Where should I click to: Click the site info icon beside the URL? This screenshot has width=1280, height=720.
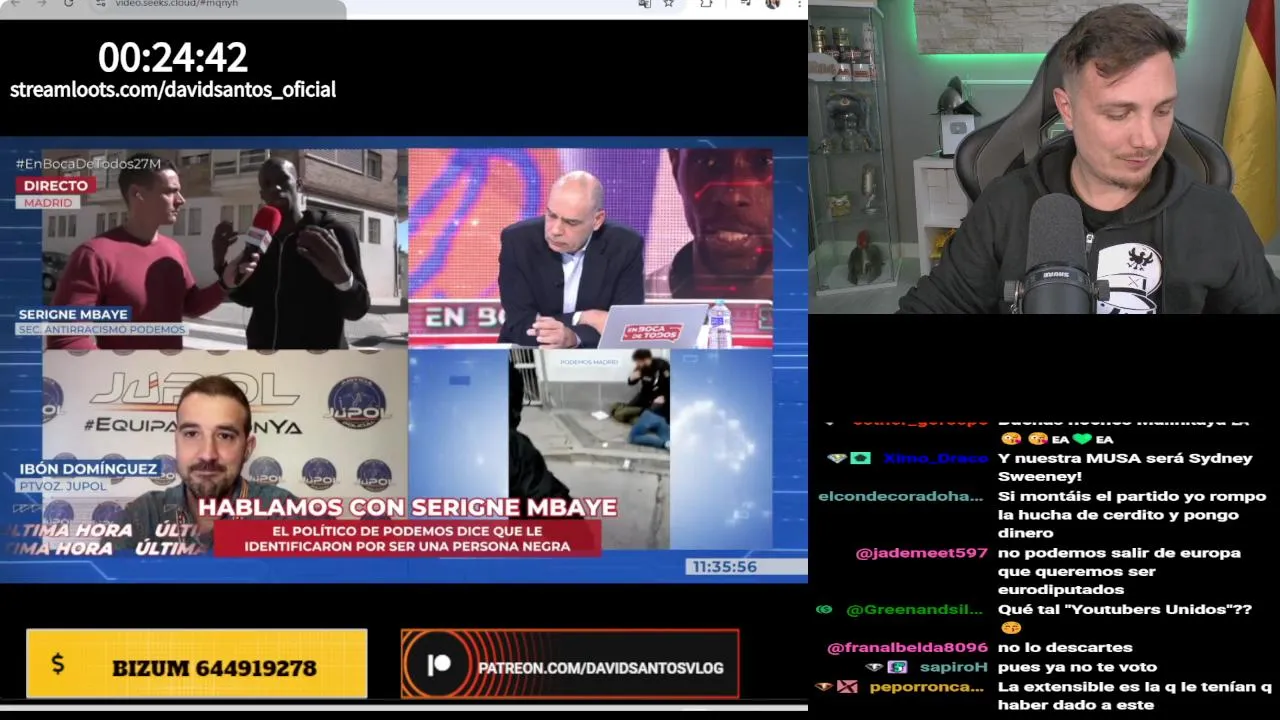pyautogui.click(x=100, y=3)
